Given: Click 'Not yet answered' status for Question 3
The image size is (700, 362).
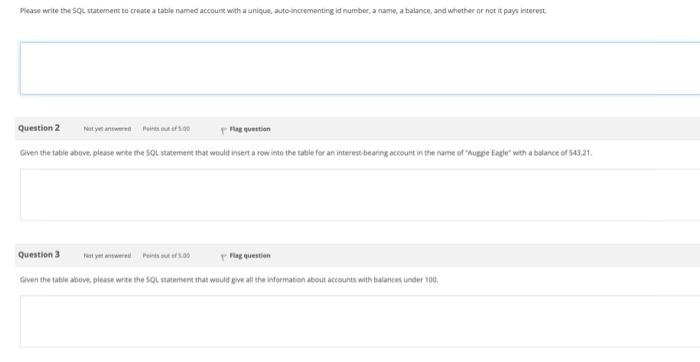Looking at the screenshot, I should coord(107,256).
